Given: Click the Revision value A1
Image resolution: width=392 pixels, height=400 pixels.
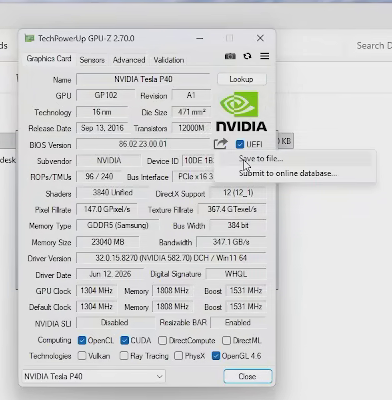Looking at the screenshot, I should coord(191,95).
